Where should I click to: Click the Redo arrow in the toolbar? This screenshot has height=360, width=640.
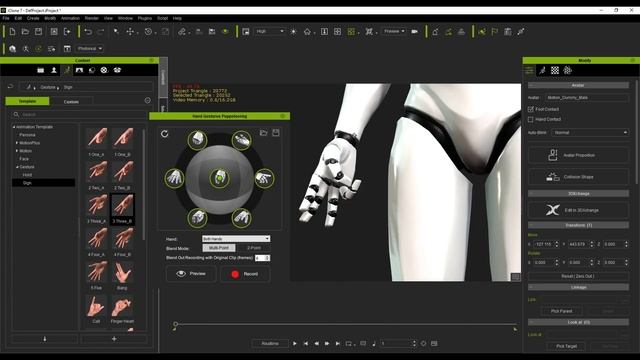[x=100, y=32]
